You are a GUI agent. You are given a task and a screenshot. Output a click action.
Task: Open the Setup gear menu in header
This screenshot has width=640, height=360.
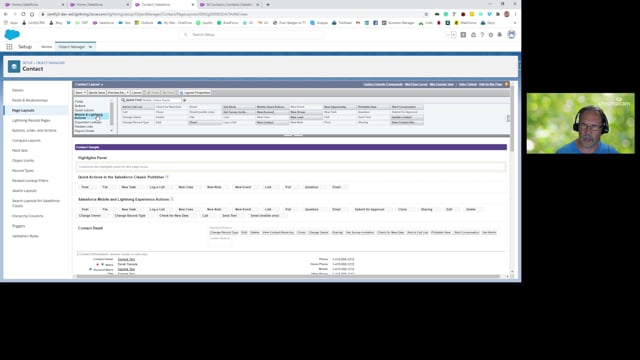click(491, 35)
